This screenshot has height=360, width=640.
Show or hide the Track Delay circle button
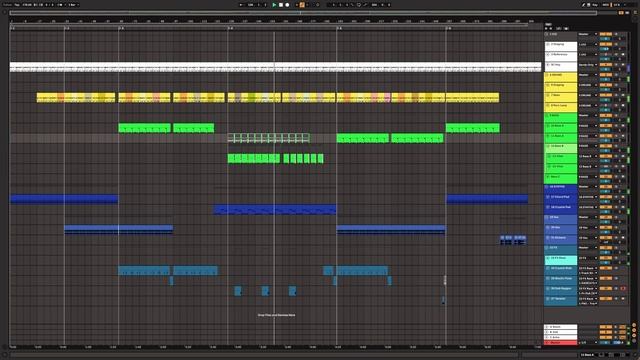pyautogui.click(x=634, y=341)
